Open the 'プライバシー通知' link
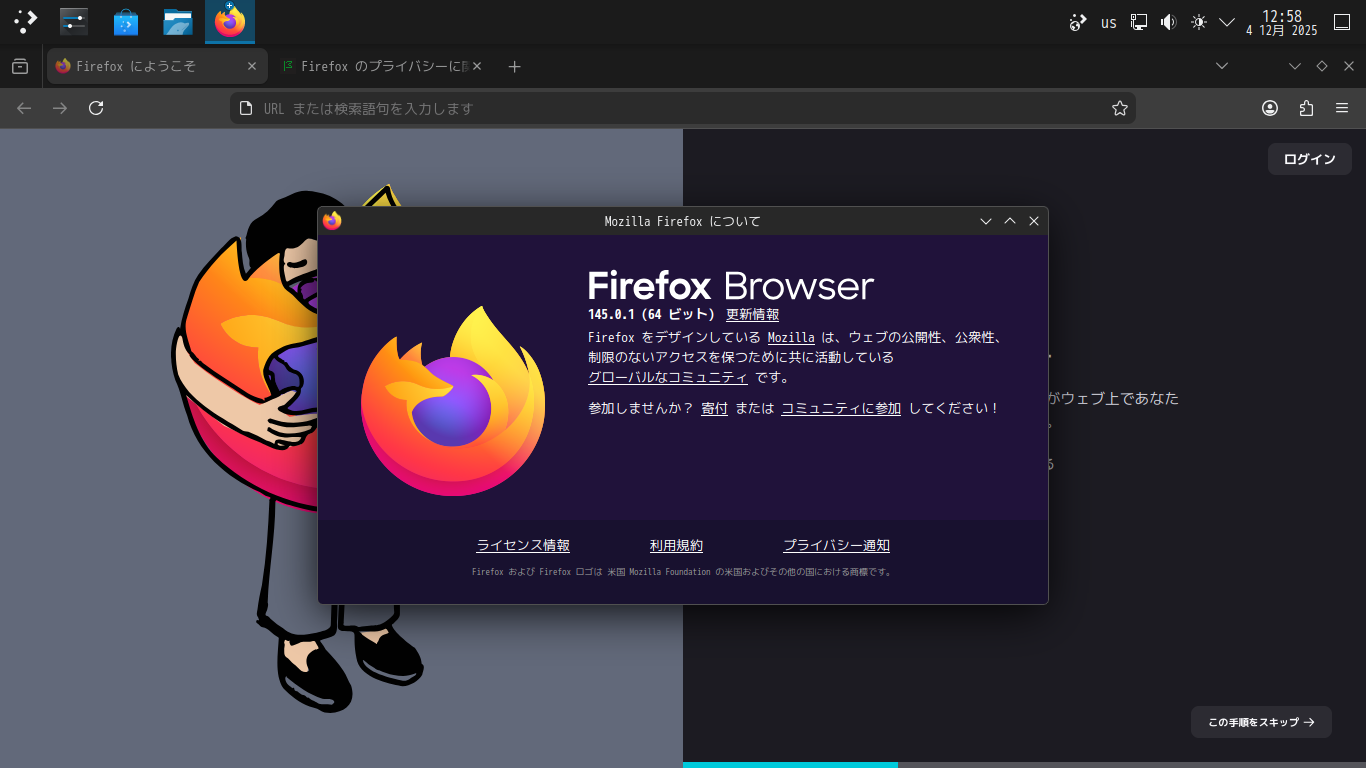The width and height of the screenshot is (1366, 768). tap(836, 545)
